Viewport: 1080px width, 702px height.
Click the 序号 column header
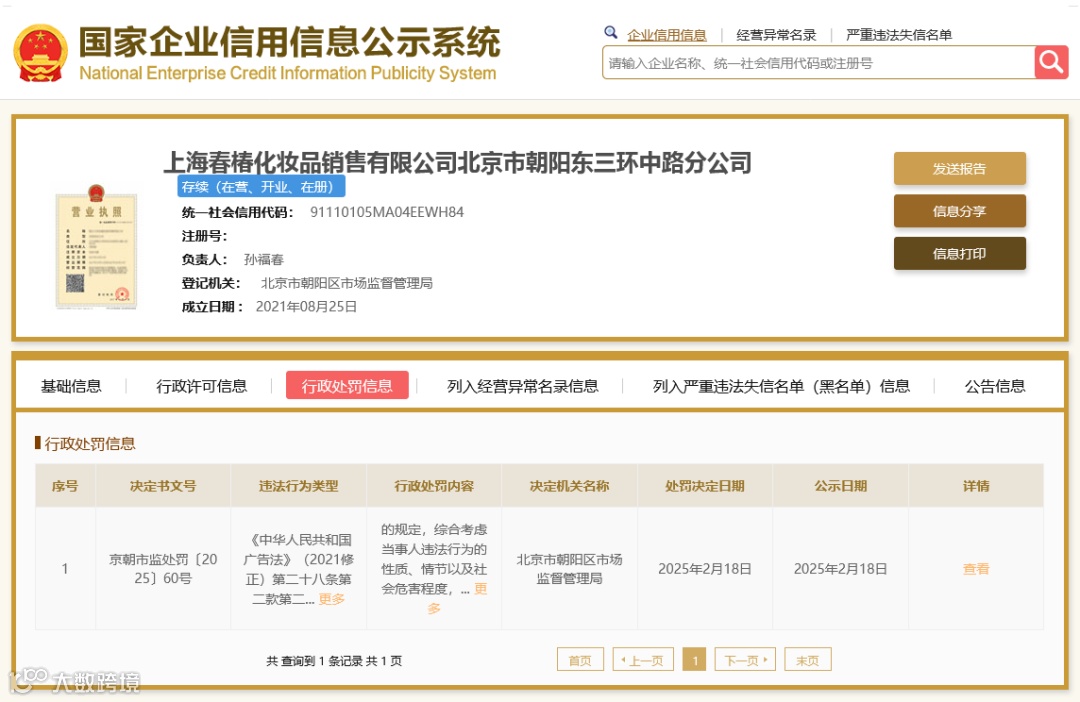tap(65, 486)
